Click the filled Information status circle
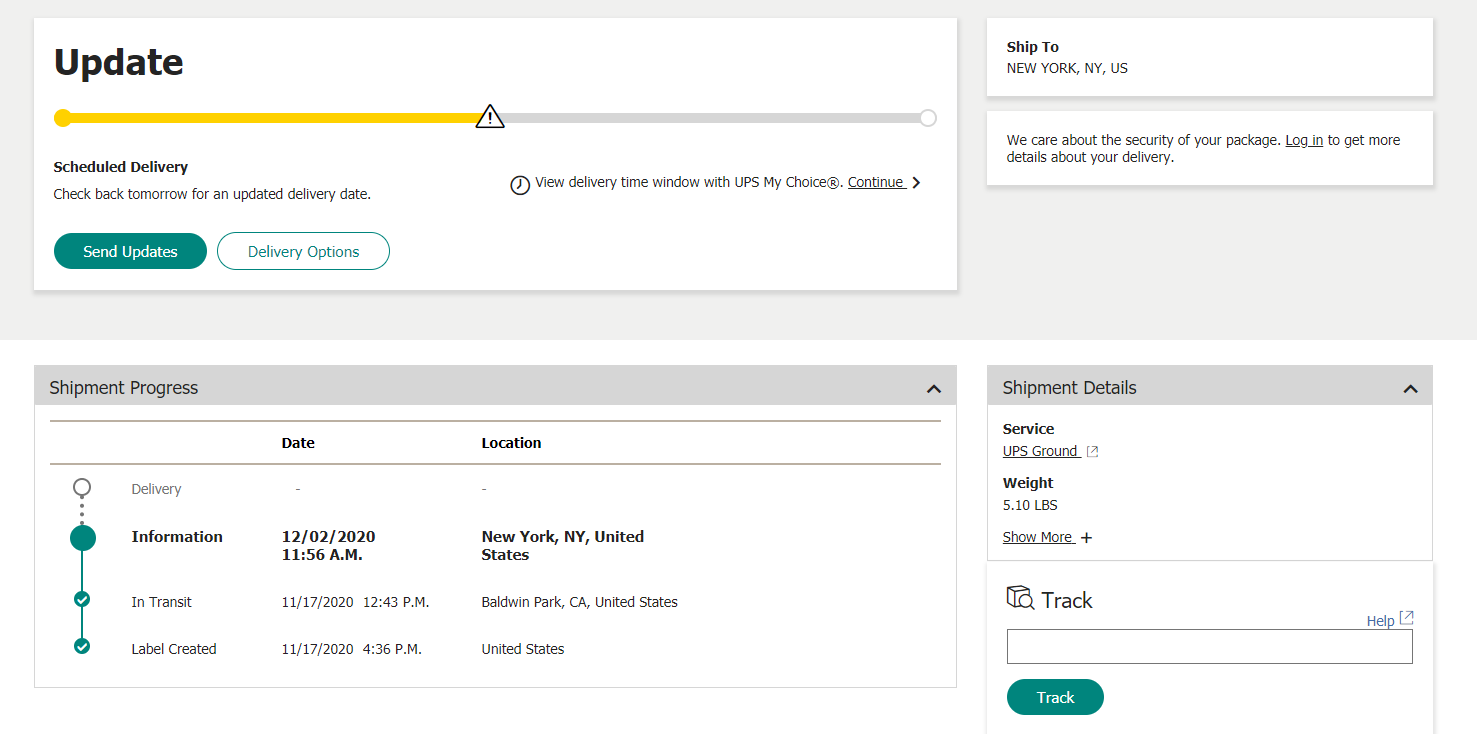This screenshot has width=1477, height=734. (x=83, y=538)
